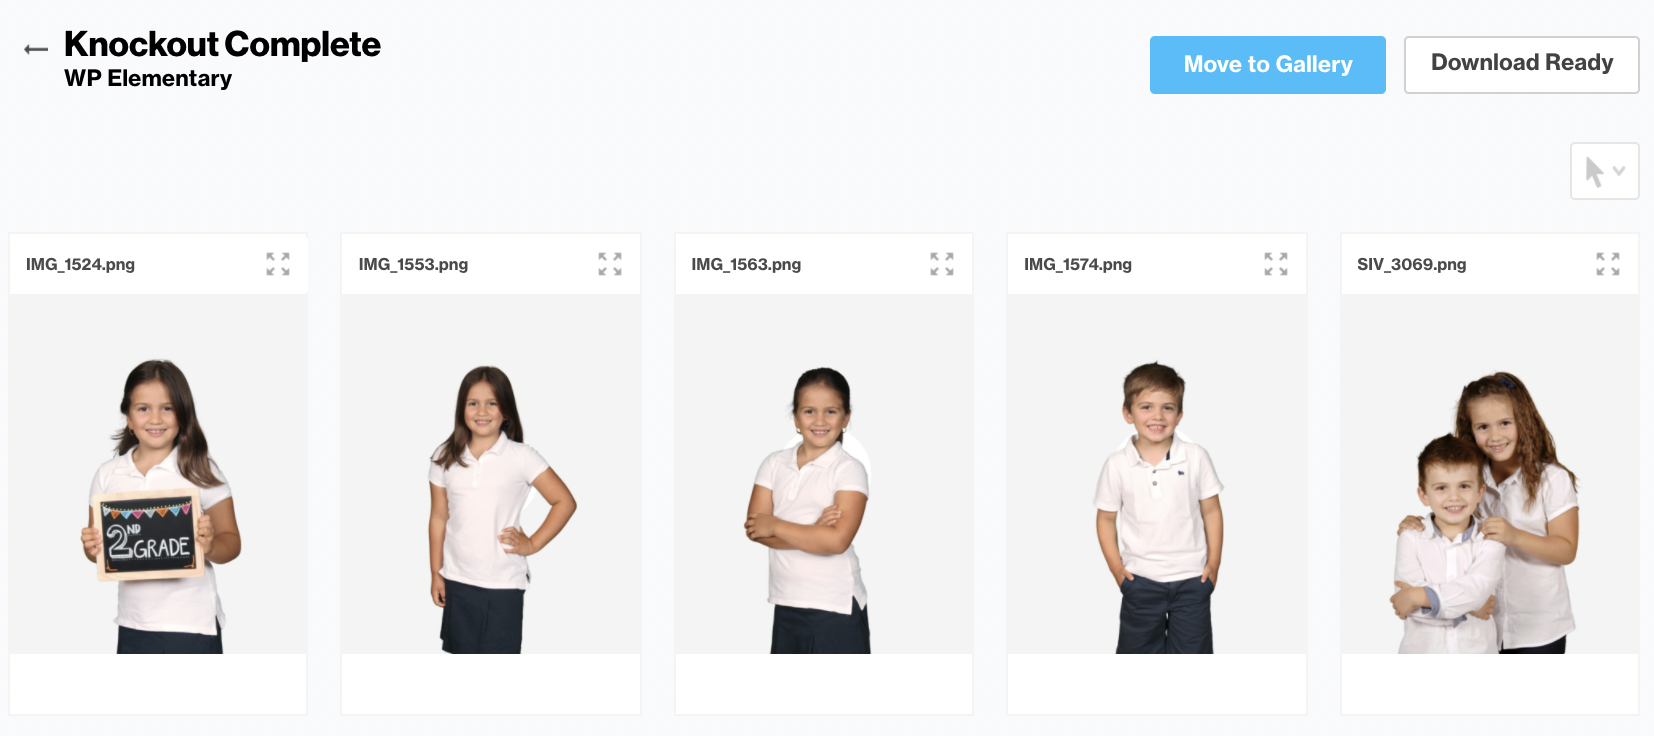Open the cursor selection mode dropdown
1654x736 pixels.
tap(1605, 171)
